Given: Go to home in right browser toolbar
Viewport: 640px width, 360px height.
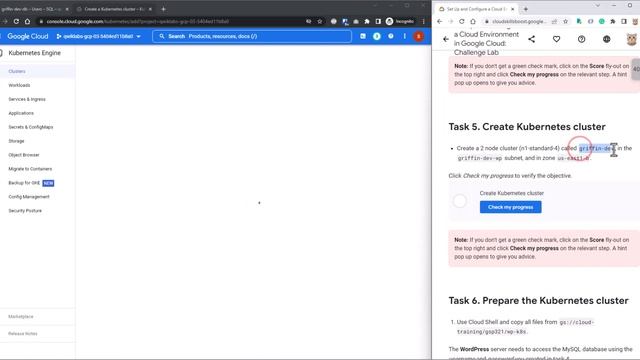Looking at the screenshot, I should [473, 21].
